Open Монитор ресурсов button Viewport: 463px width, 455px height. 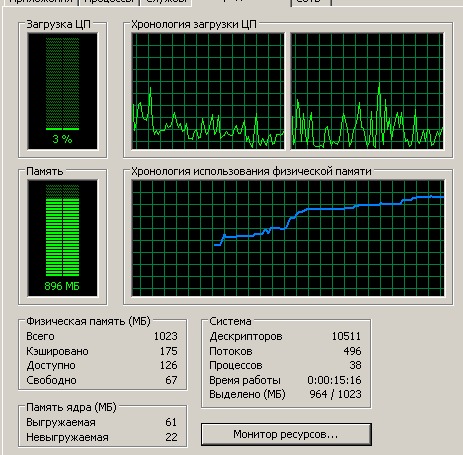tap(286, 434)
